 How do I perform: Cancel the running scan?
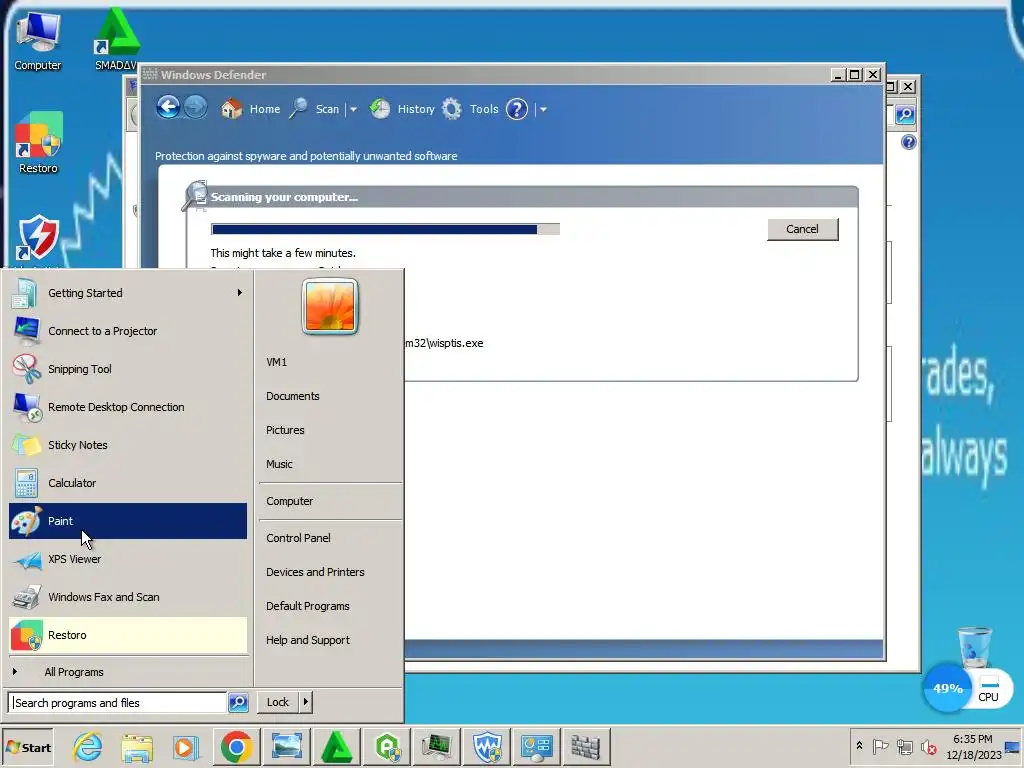pos(802,229)
